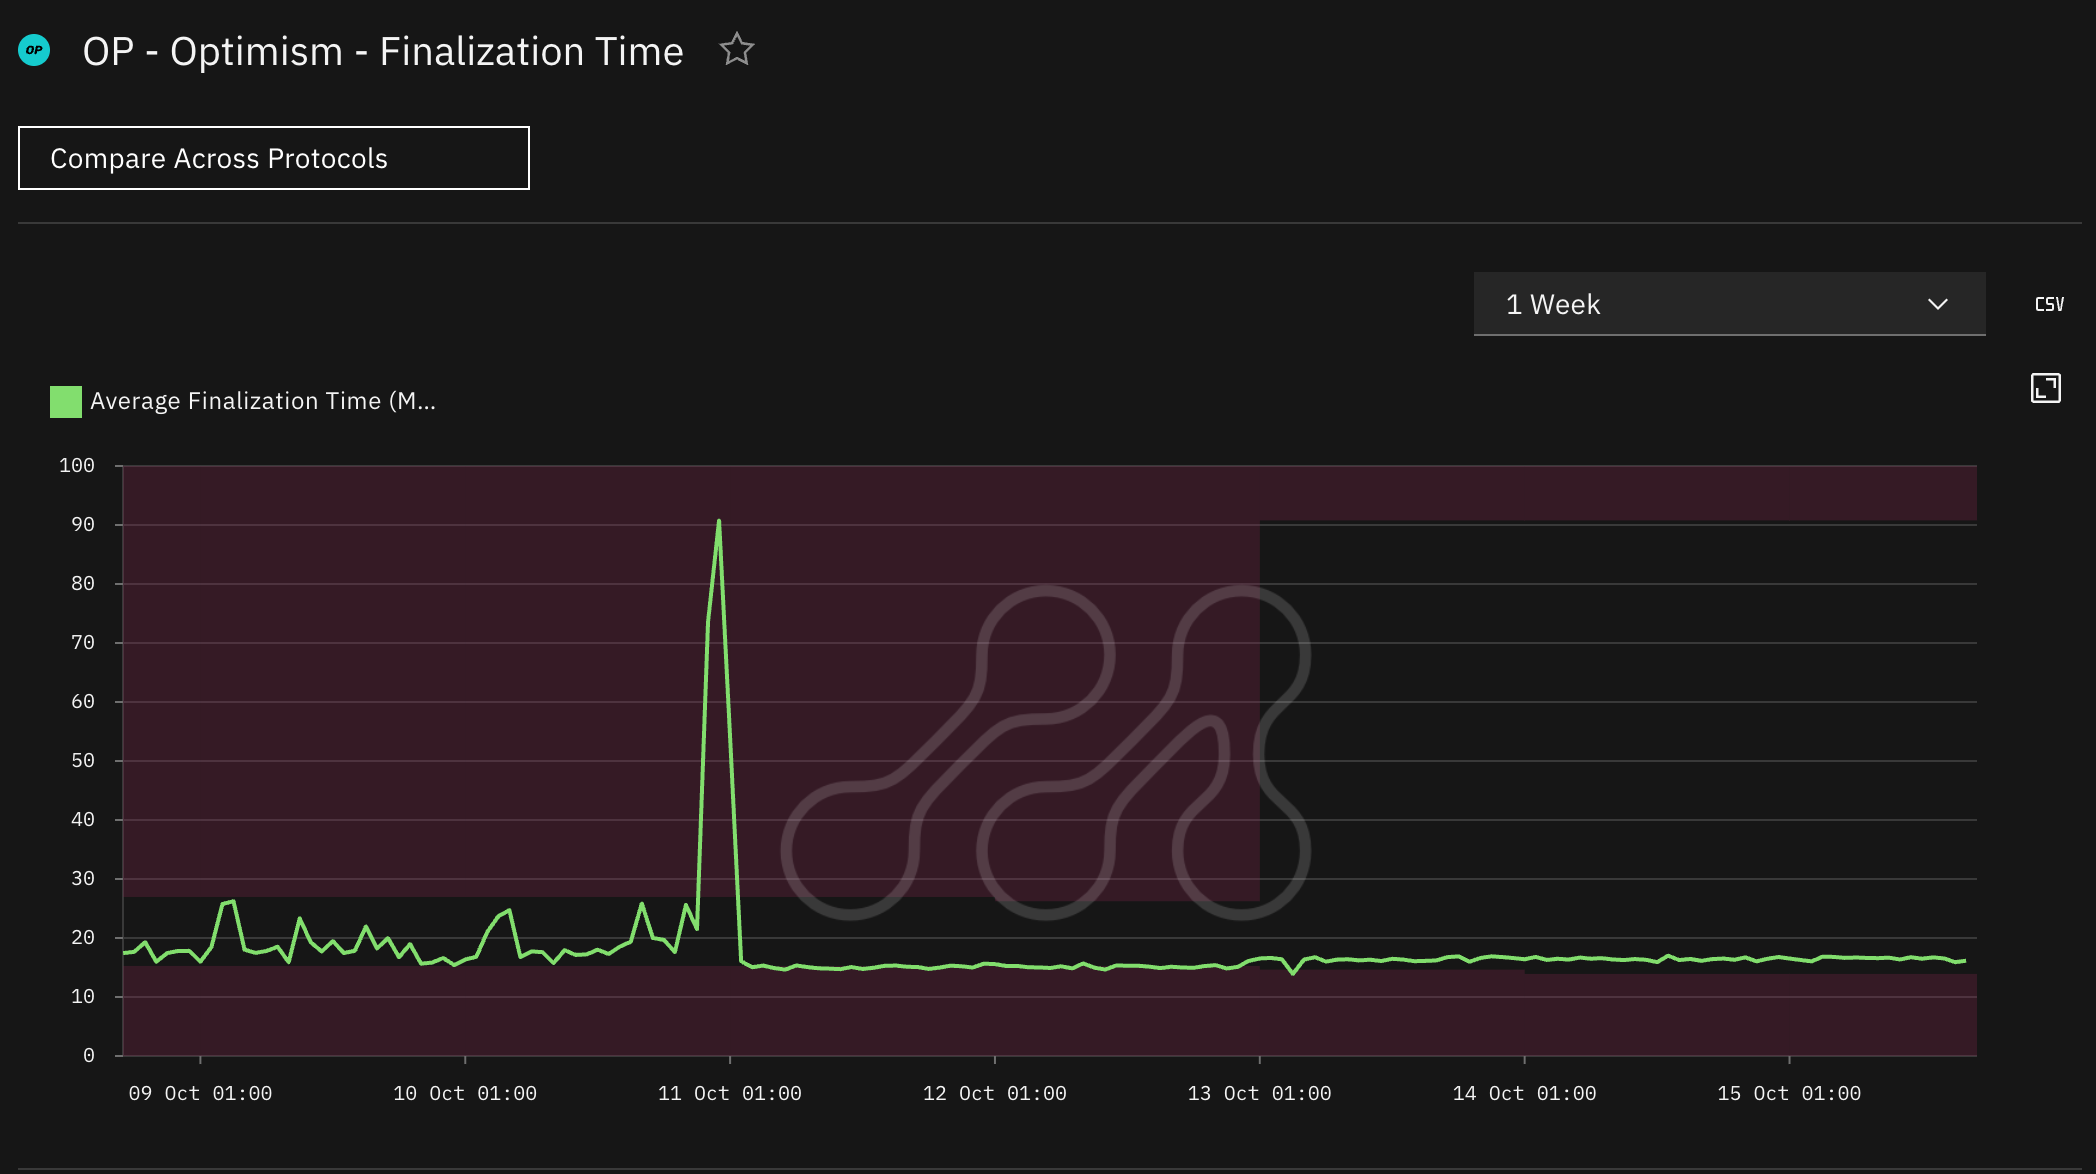
Task: Click the 13 Oct 01:00 axis label
Action: click(1259, 1093)
